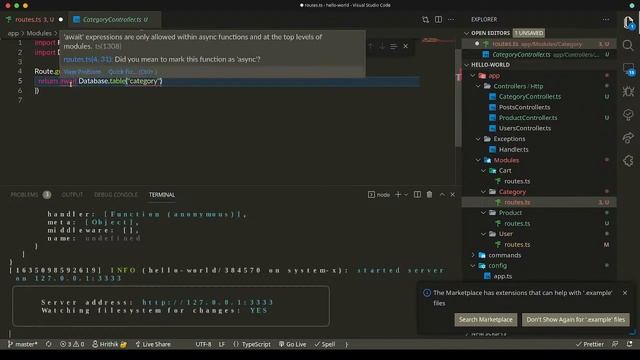The height and width of the screenshot is (360, 640).
Task: Open the notifications bell in the status bar
Action: 629,344
